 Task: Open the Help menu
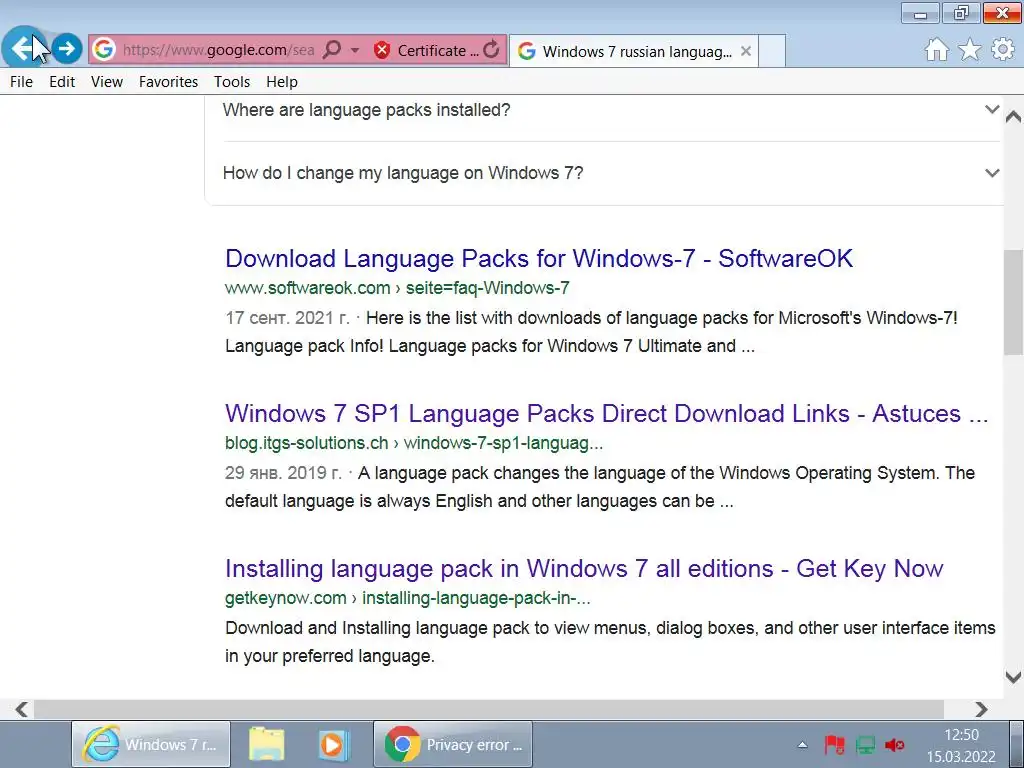click(281, 82)
